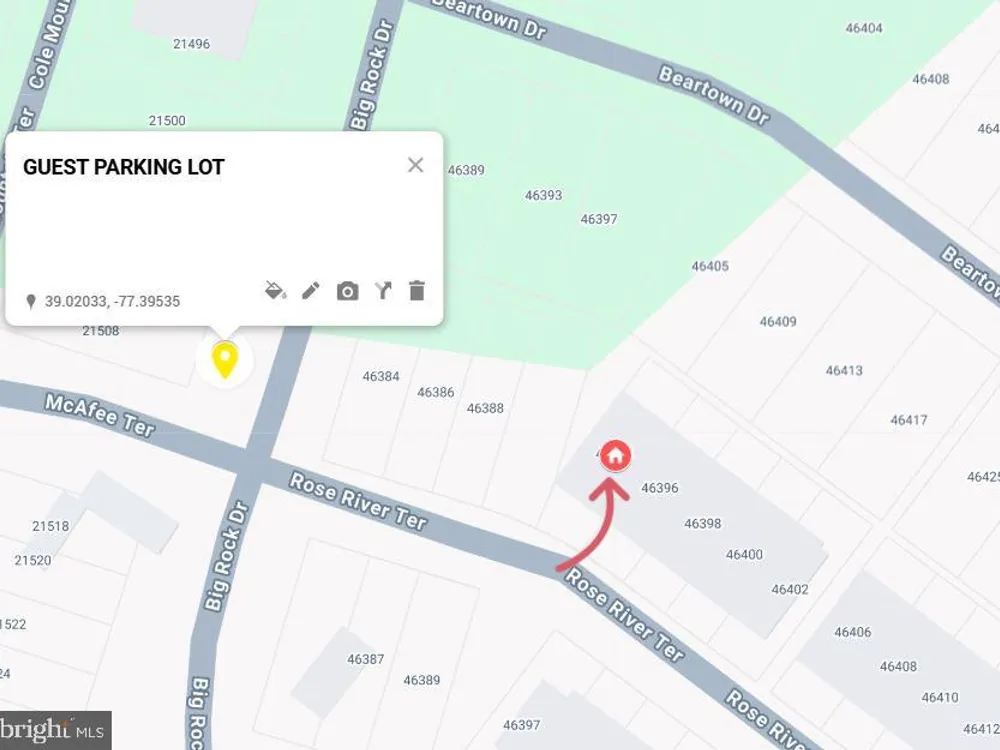Click the location pin beside coordinates
This screenshot has width=1000, height=750.
(31, 301)
